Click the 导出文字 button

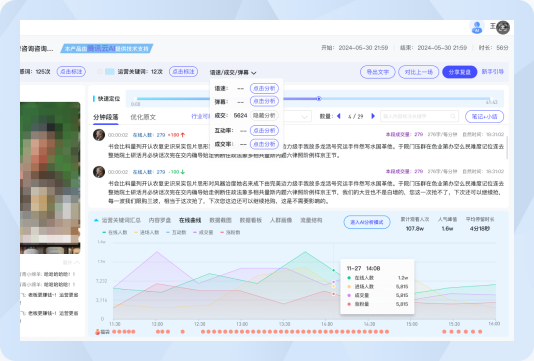[378, 72]
